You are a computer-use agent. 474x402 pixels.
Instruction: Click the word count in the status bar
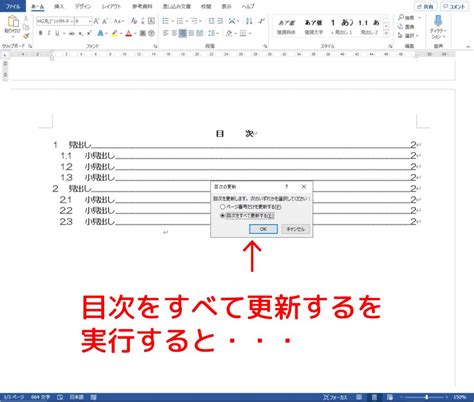[x=40, y=397]
